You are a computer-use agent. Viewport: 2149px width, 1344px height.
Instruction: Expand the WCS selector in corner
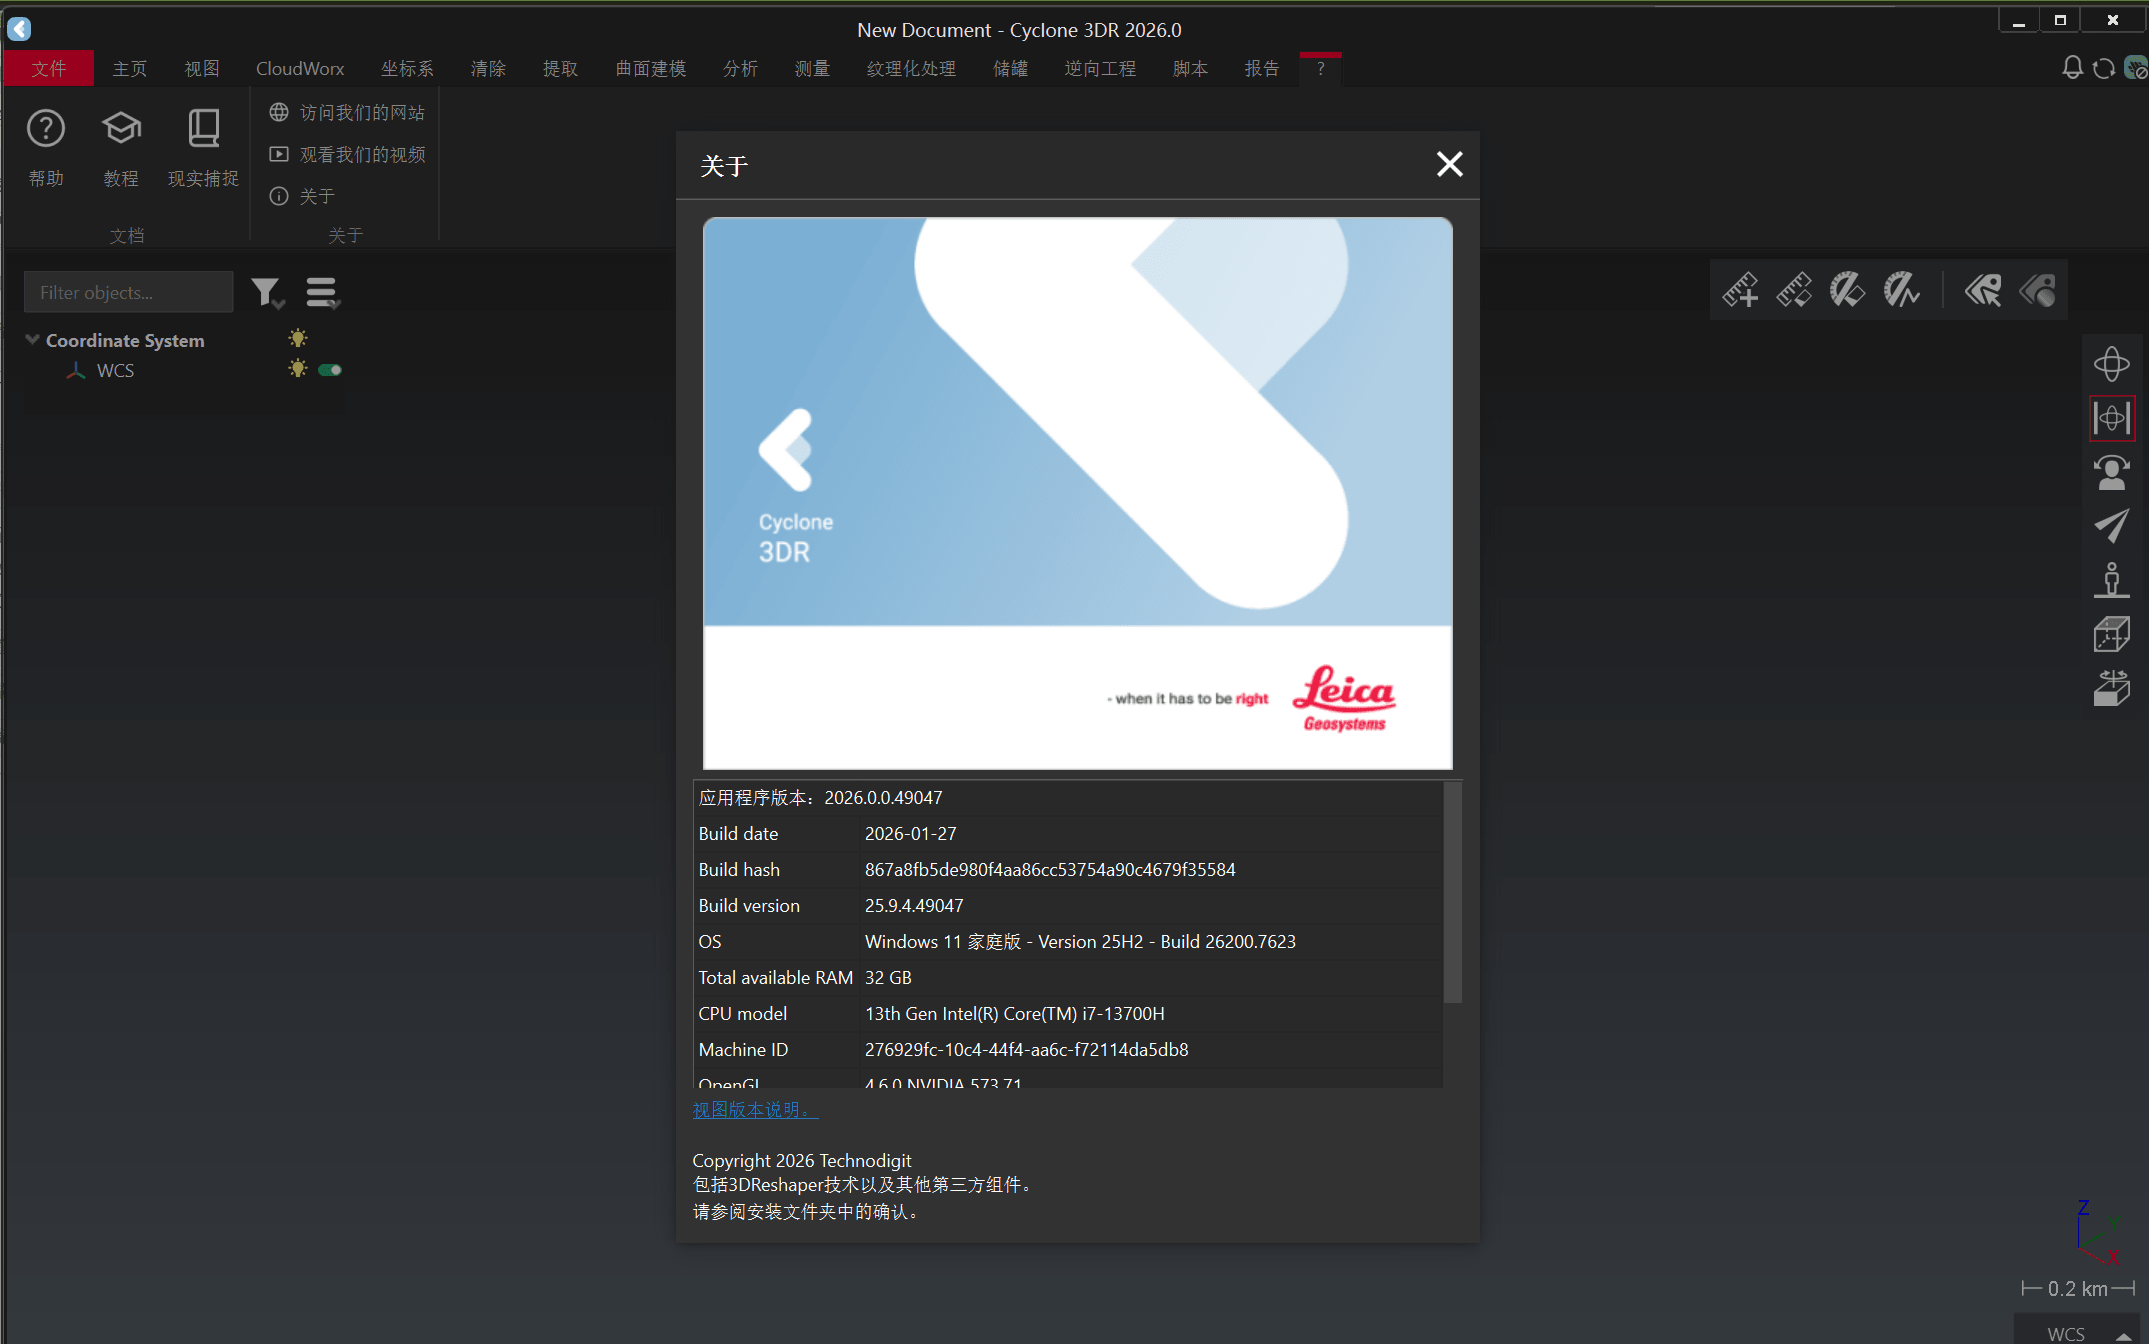click(2122, 1334)
